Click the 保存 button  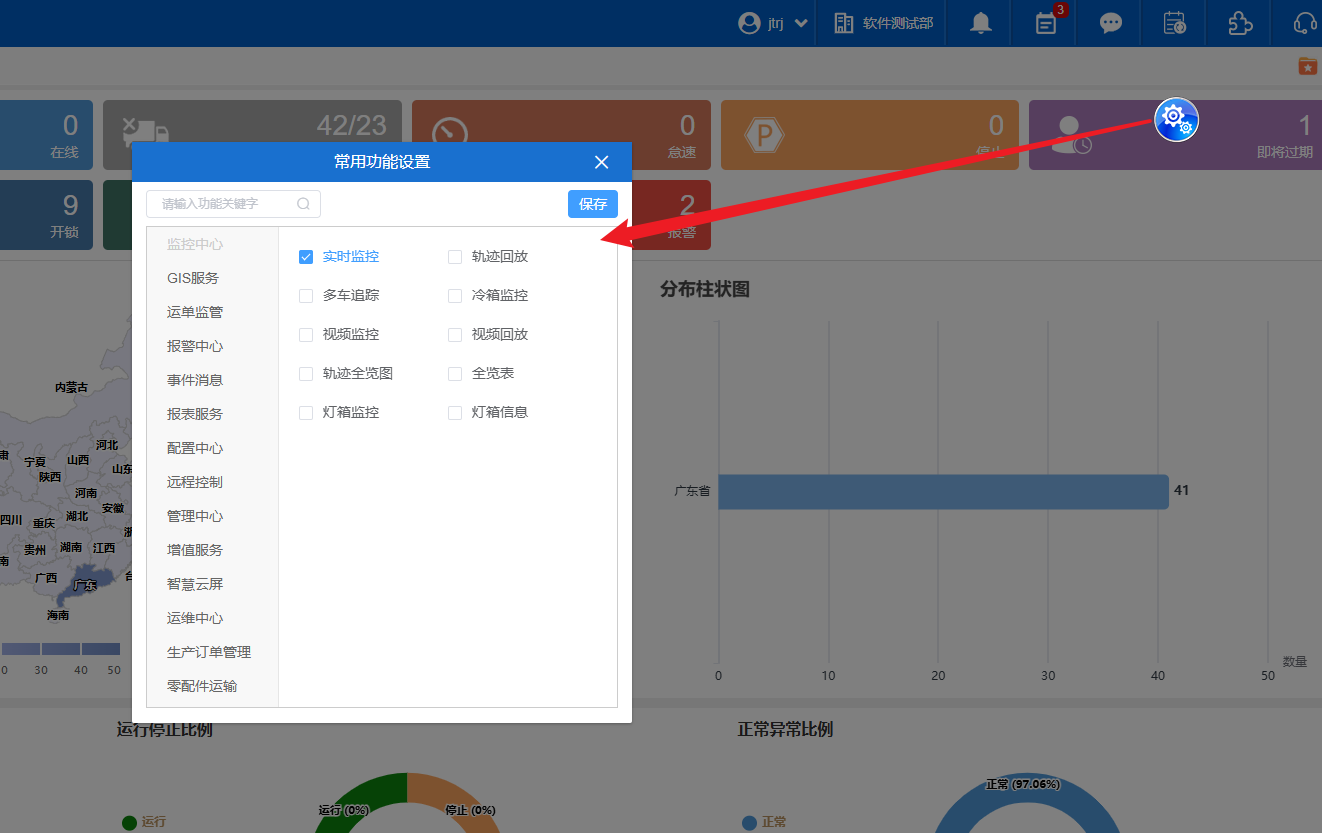tap(593, 204)
